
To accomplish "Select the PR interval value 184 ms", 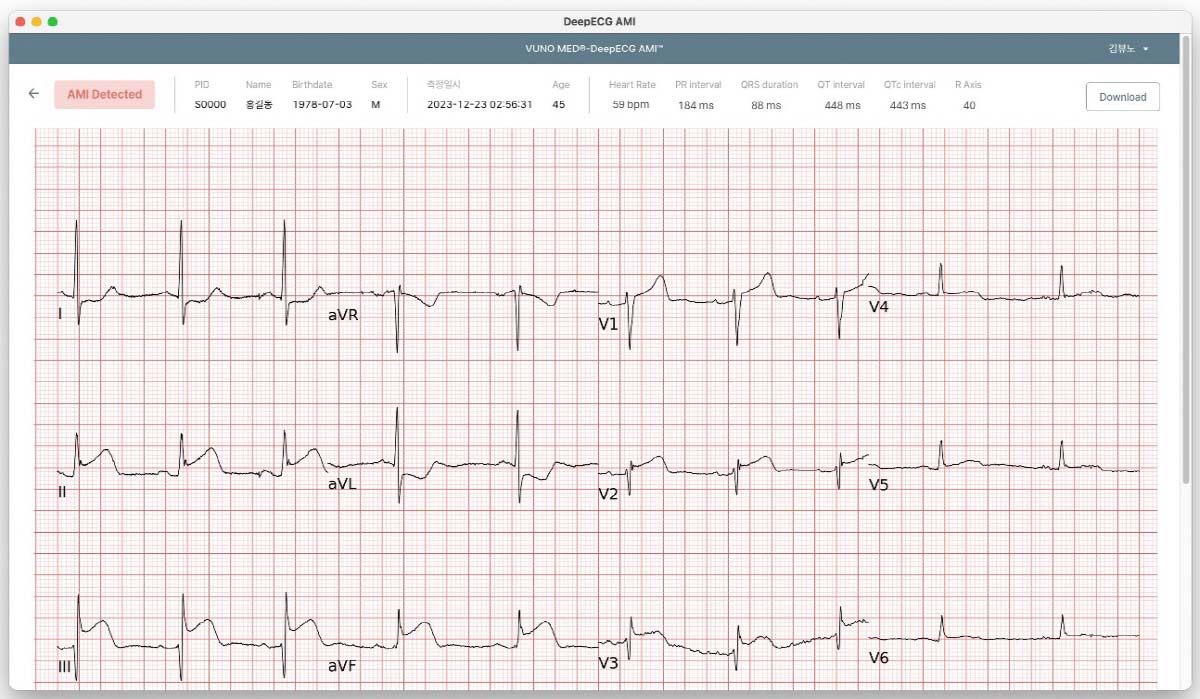I will coord(696,105).
